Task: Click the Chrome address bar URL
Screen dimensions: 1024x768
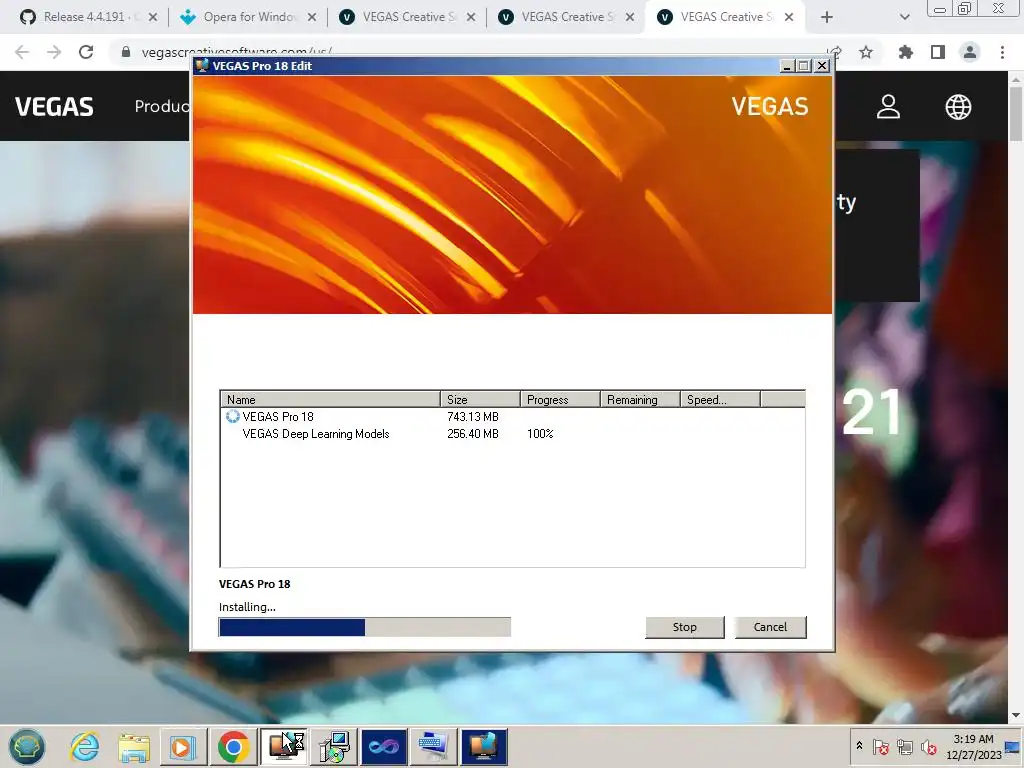Action: (236, 52)
